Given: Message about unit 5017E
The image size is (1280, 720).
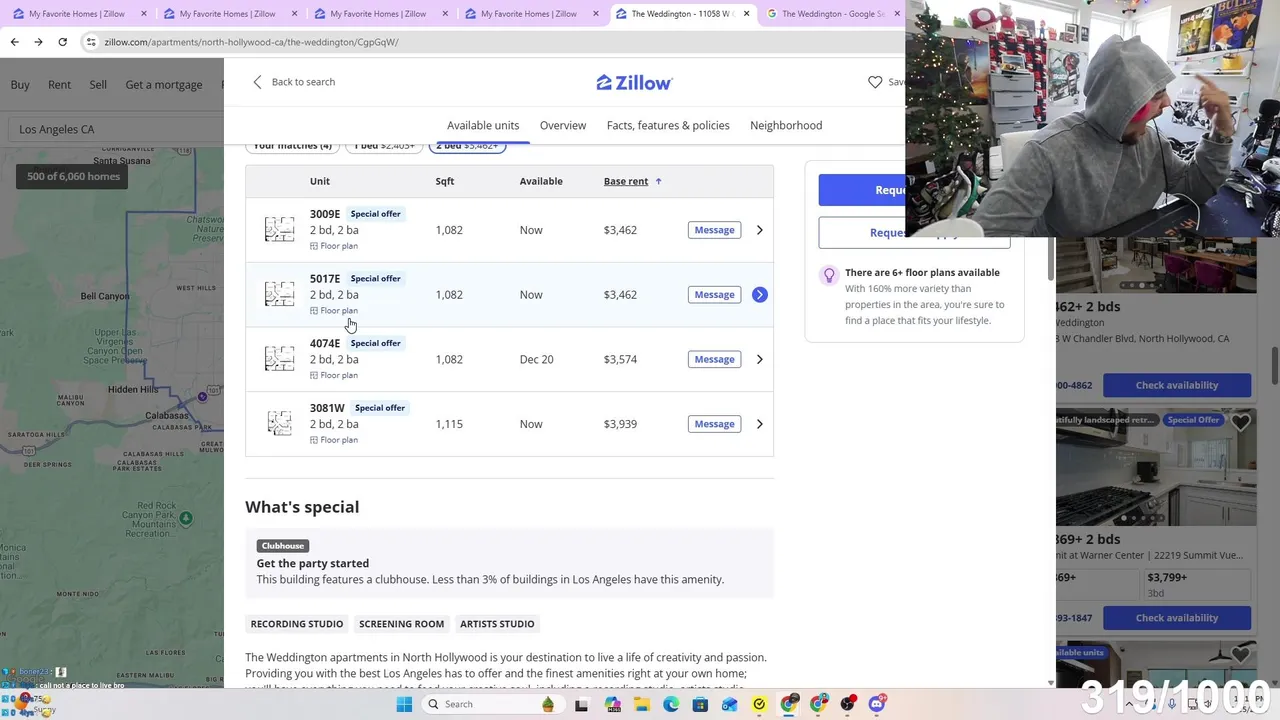Looking at the screenshot, I should [x=714, y=294].
